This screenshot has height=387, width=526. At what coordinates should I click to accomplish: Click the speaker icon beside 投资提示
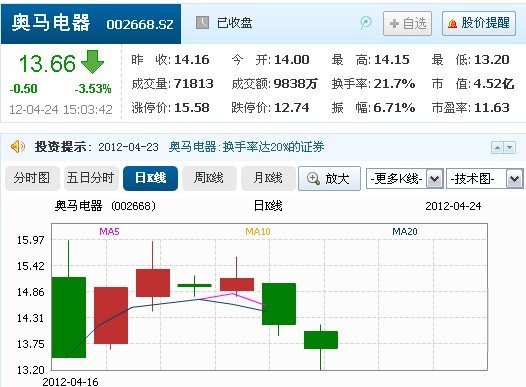[17, 147]
